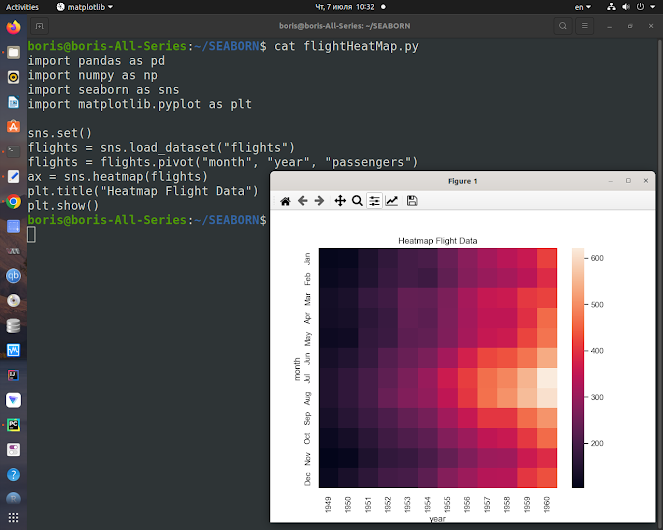The width and height of the screenshot is (663, 530).
Task: Open qBittorrent from the dock
Action: 14,276
